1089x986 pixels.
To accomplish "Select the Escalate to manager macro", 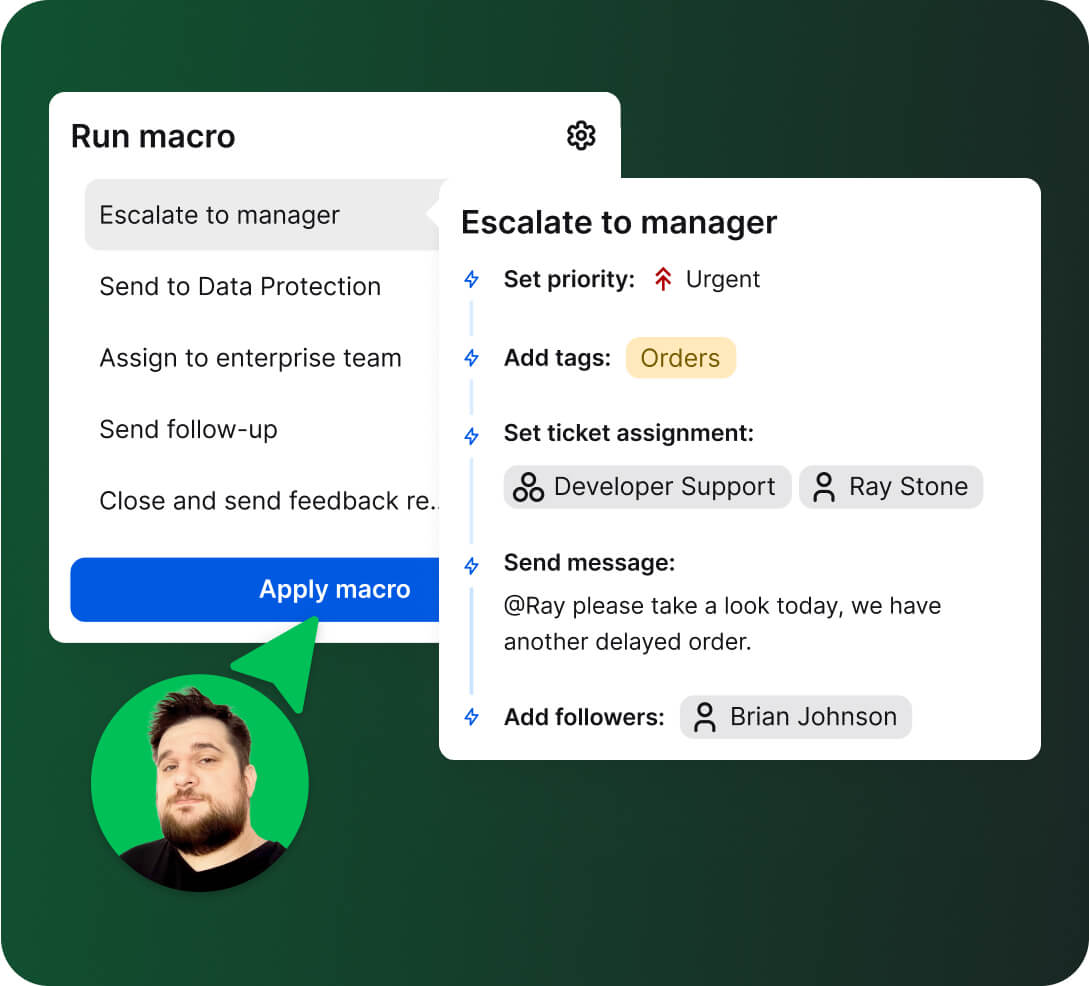I will (x=219, y=215).
